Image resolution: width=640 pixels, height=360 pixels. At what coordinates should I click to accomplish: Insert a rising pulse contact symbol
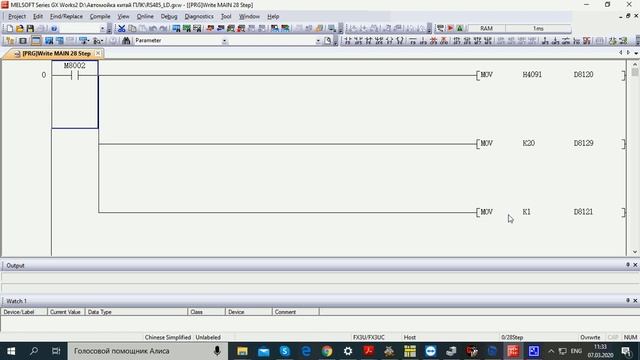(456, 40)
